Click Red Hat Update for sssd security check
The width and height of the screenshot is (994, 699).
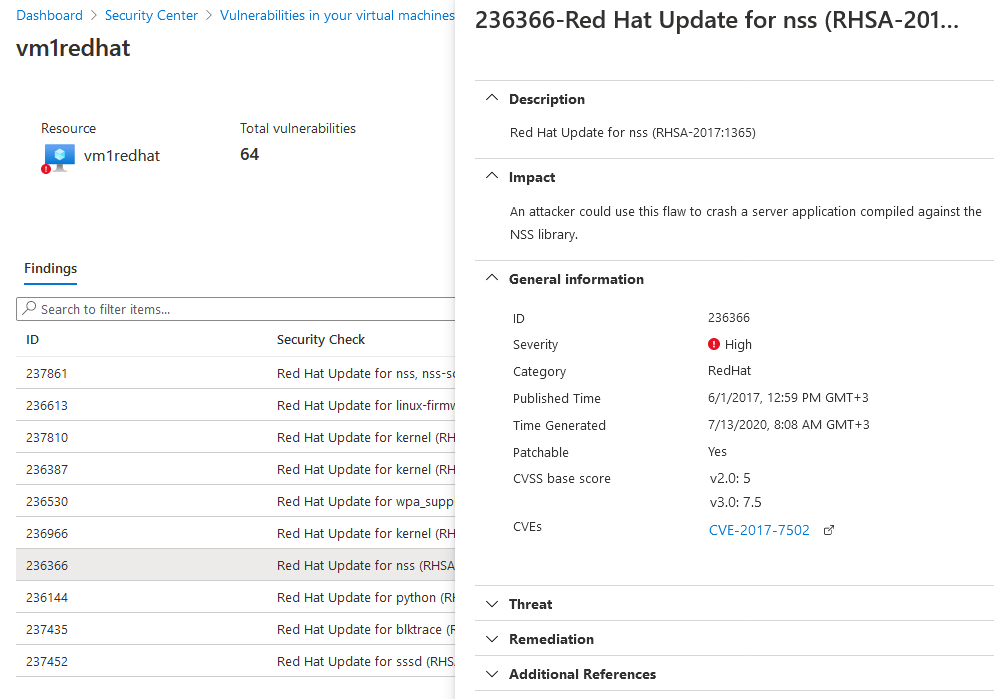[366, 661]
